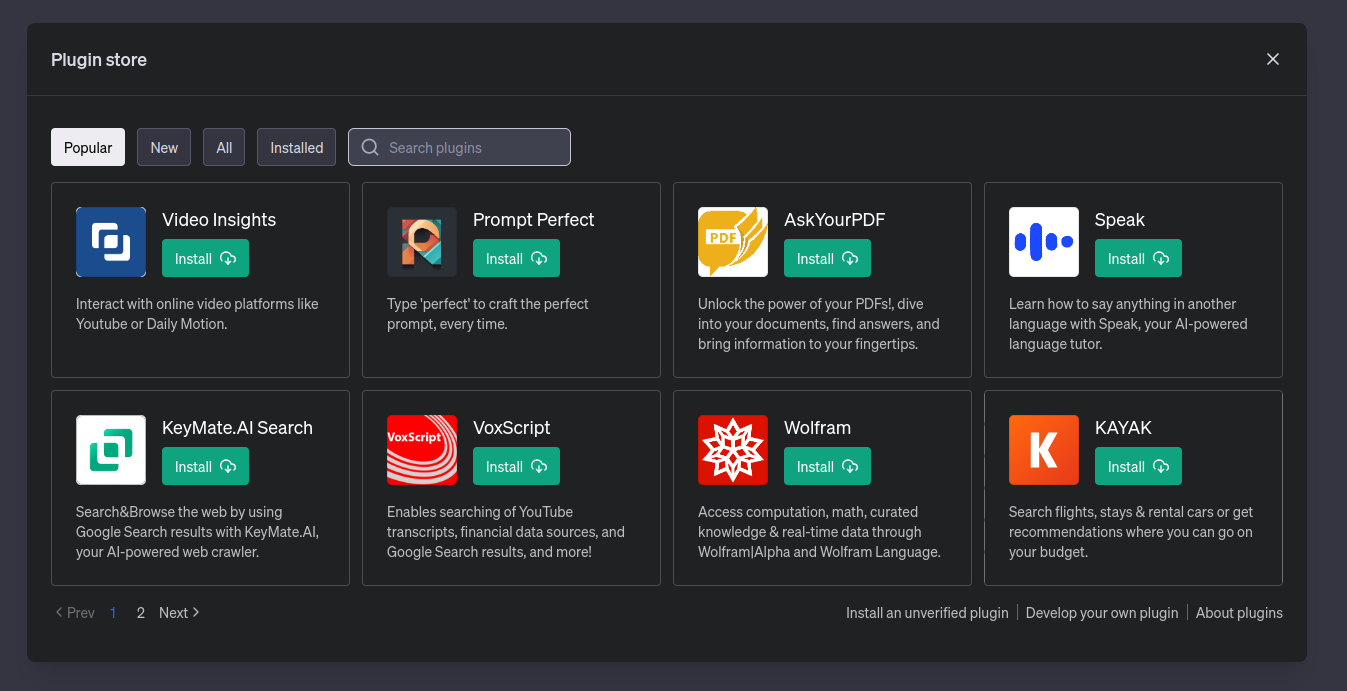Jump to page 2 of plugins
This screenshot has width=1347, height=691.
pos(141,613)
